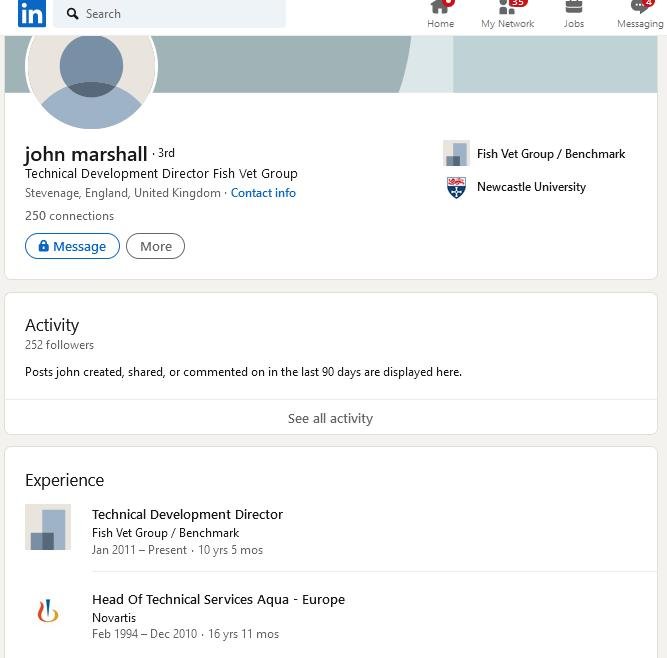Open the Messaging nav icon
The image size is (667, 658).
640,14
